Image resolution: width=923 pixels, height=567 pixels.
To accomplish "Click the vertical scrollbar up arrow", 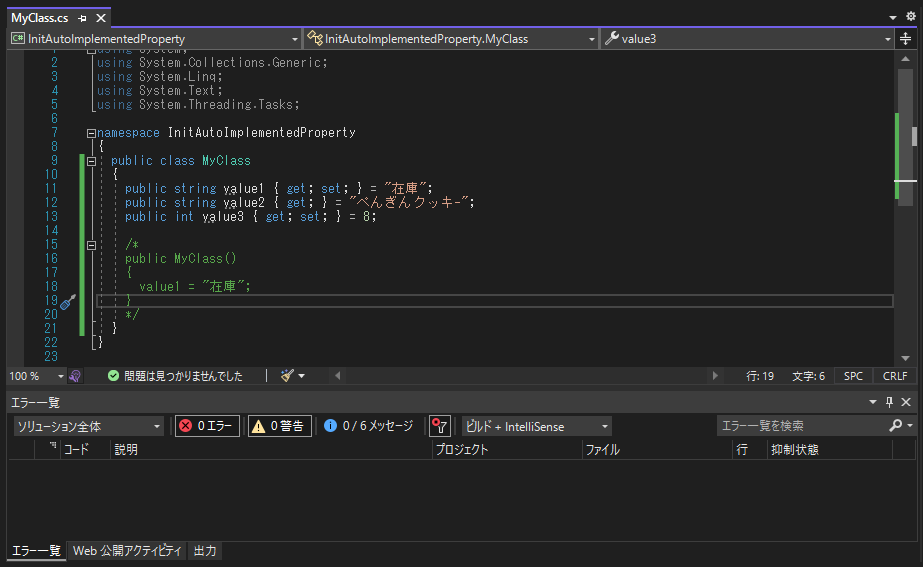I will 905,59.
